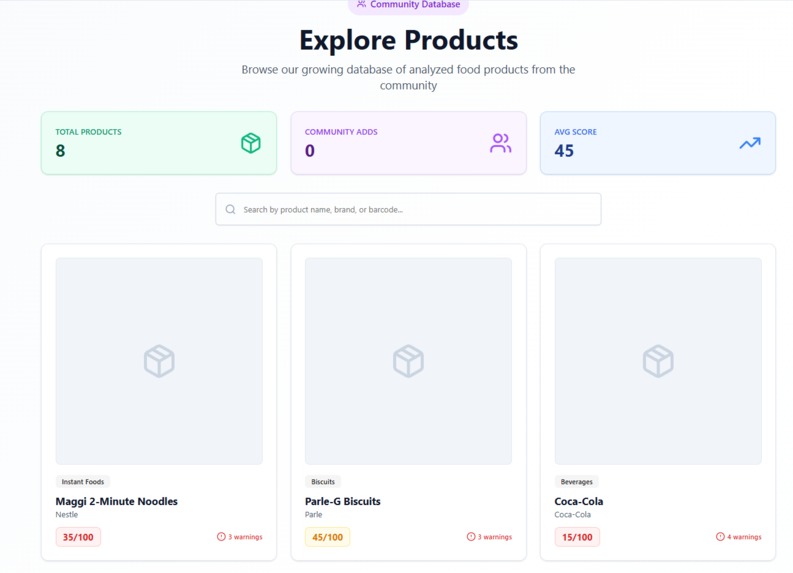Open the Coca-Cola product title
The height and width of the screenshot is (573, 793).
[579, 501]
